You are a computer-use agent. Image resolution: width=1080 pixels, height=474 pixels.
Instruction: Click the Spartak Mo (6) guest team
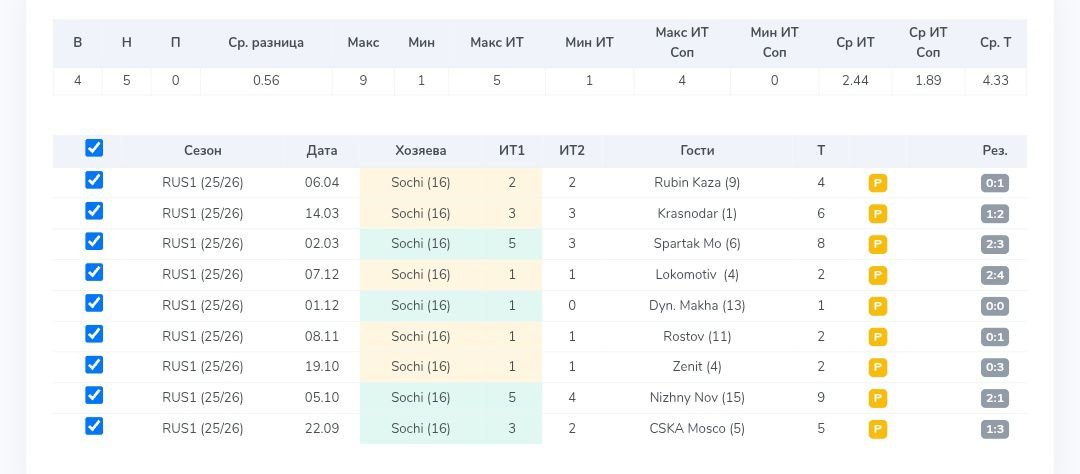click(697, 244)
